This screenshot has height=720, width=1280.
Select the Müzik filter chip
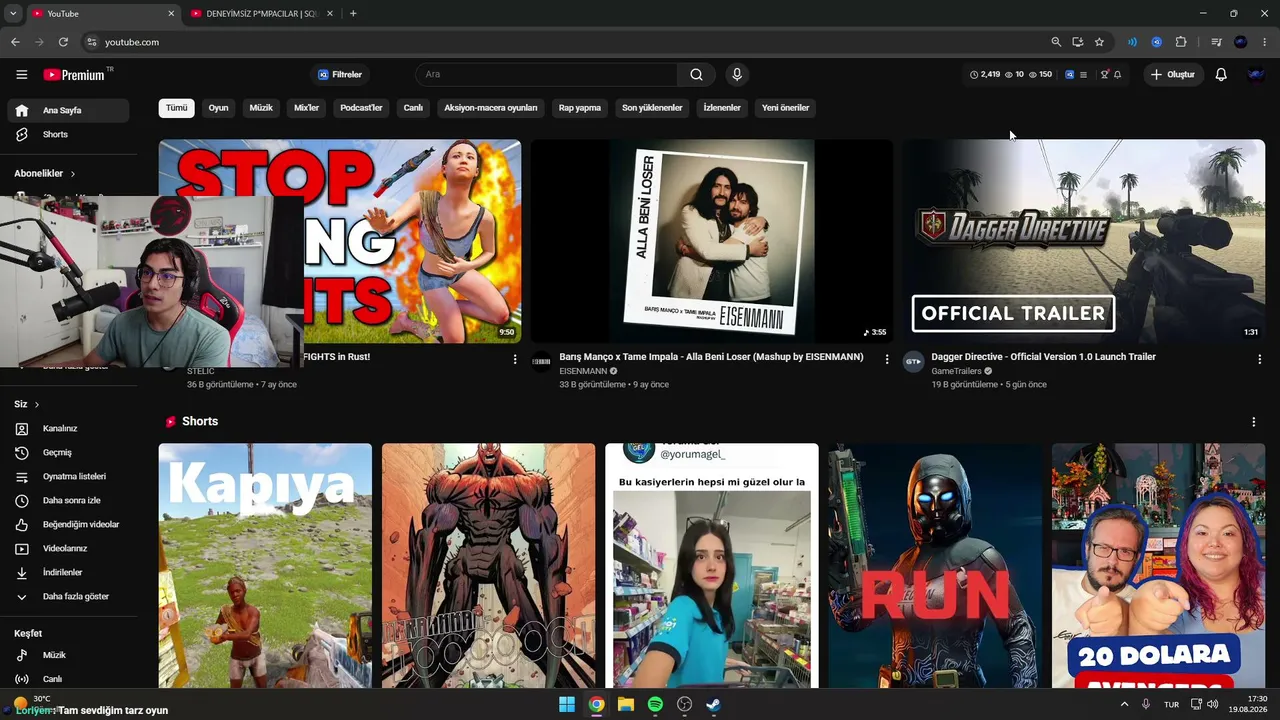[261, 108]
